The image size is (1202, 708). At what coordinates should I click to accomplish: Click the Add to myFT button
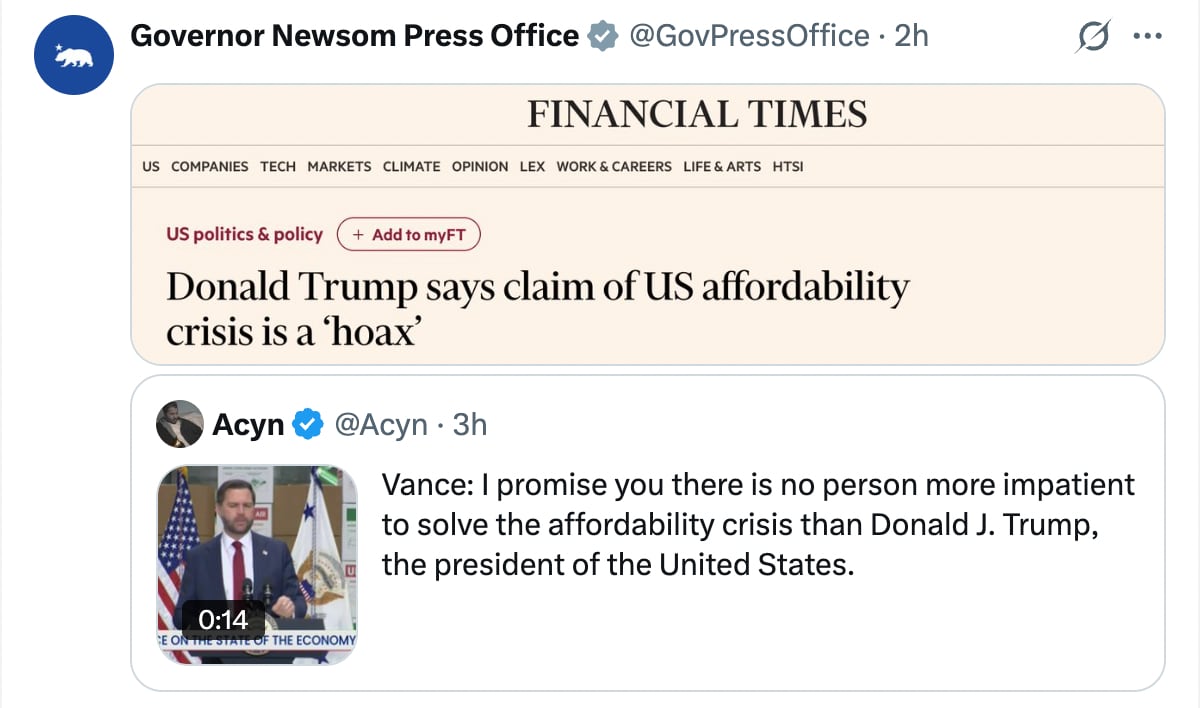click(409, 235)
